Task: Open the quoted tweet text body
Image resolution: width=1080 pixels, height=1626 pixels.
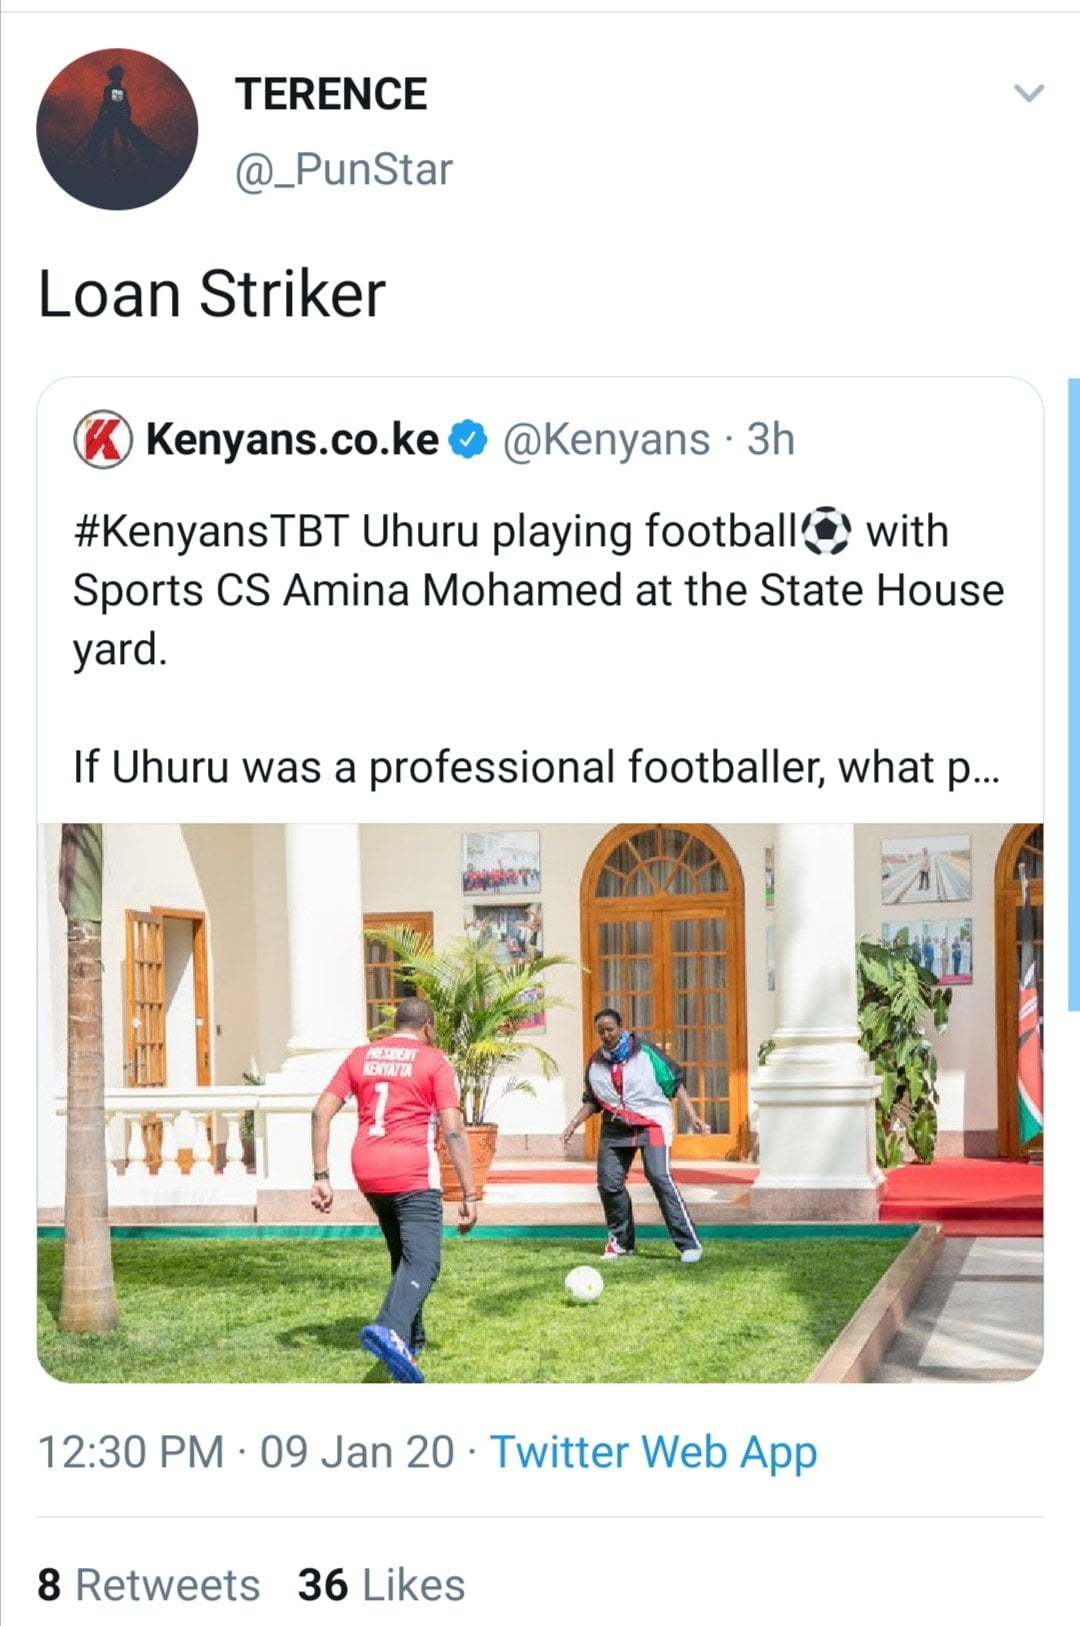Action: point(538,649)
